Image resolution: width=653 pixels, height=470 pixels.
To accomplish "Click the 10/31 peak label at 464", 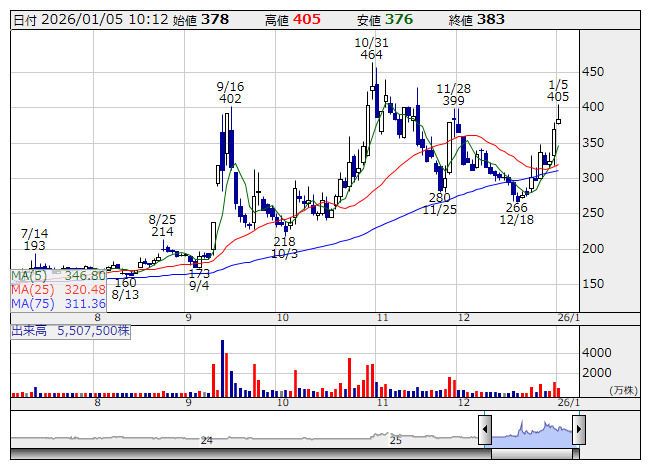I will [x=370, y=50].
